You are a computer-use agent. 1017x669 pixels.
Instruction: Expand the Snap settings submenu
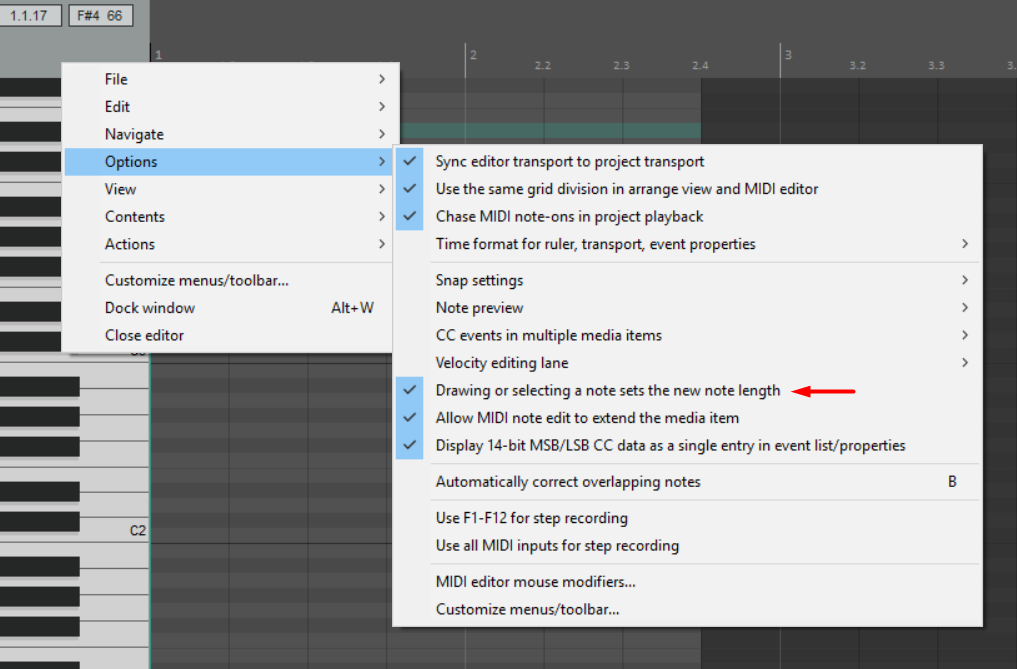pyautogui.click(x=479, y=280)
